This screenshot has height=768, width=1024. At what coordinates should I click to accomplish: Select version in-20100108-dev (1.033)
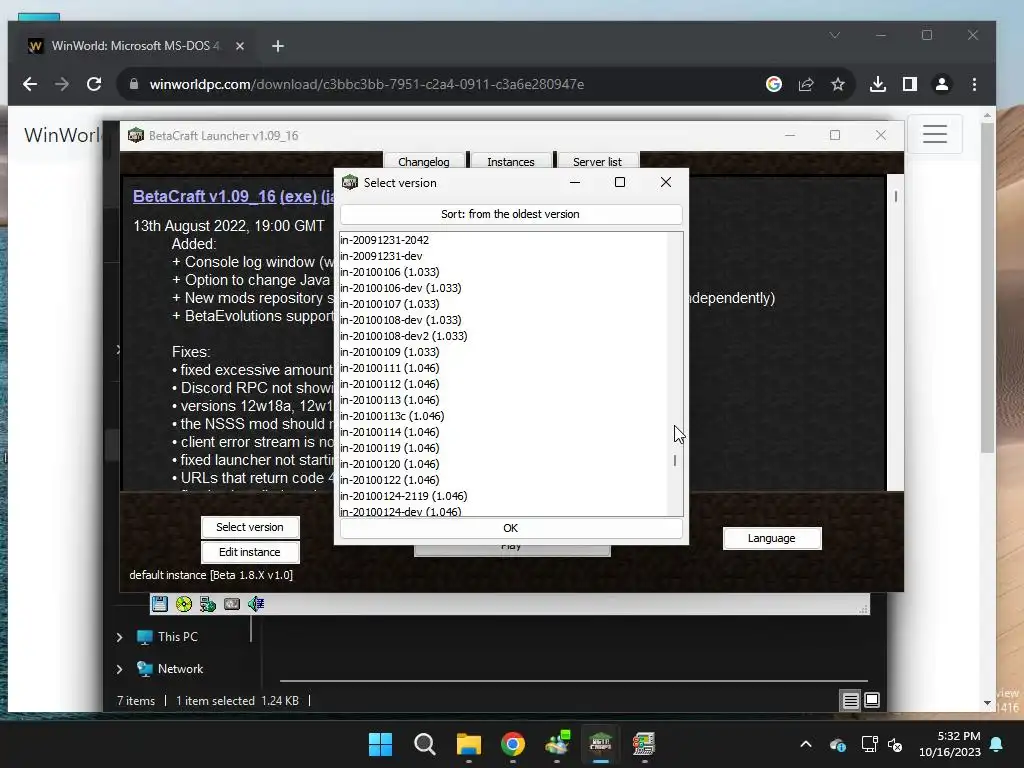(503, 320)
